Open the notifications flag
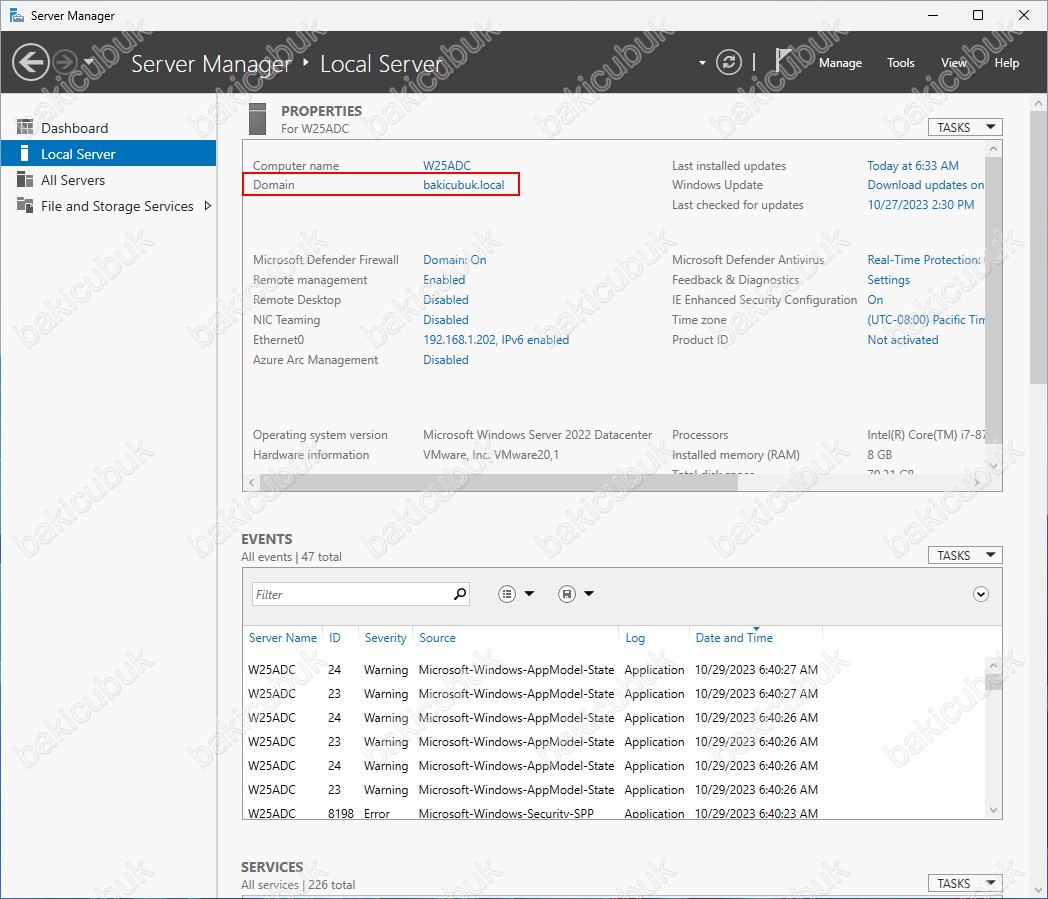 783,60
